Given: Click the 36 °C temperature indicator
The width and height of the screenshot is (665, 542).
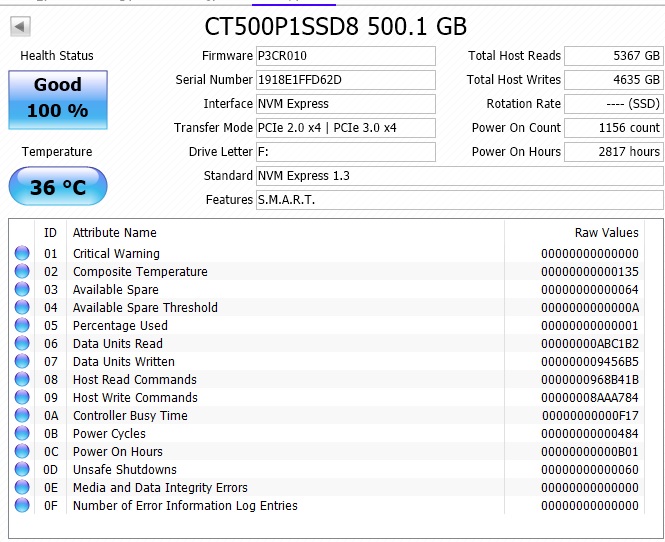Looking at the screenshot, I should (x=58, y=186).
